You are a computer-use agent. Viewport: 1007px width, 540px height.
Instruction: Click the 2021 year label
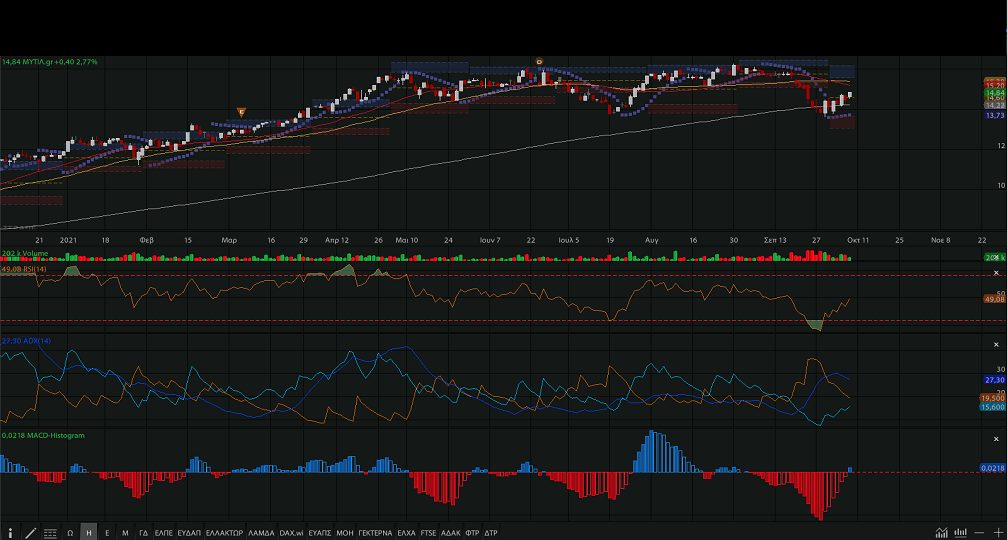coord(68,240)
